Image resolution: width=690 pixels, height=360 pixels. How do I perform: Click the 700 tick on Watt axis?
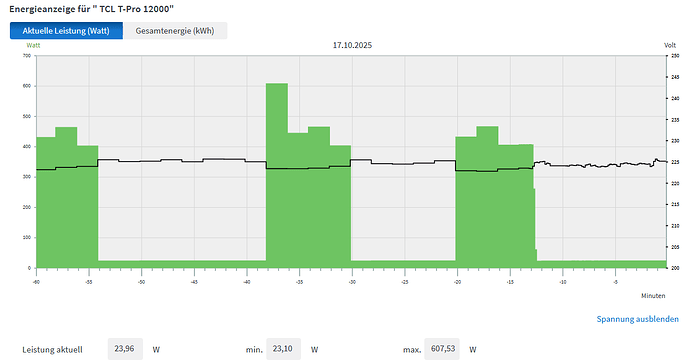27,56
